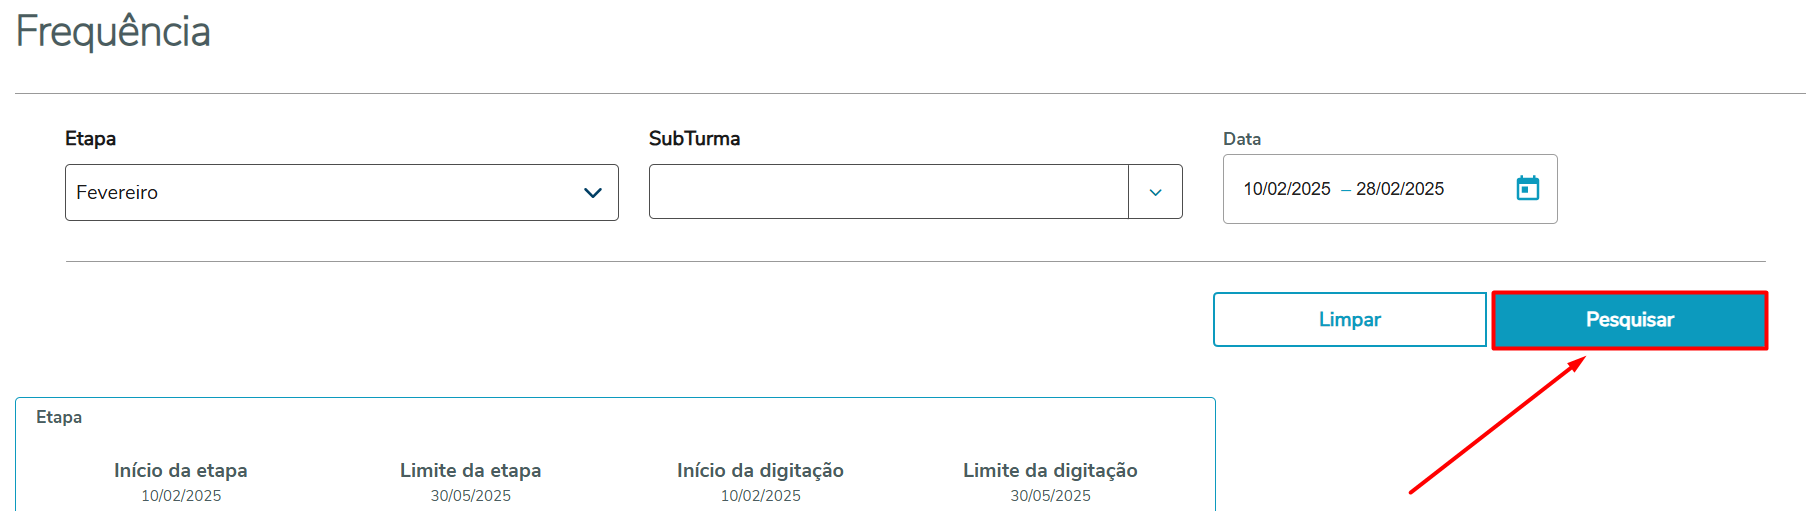
Task: Click the SubTurma field label
Action: coord(694,139)
